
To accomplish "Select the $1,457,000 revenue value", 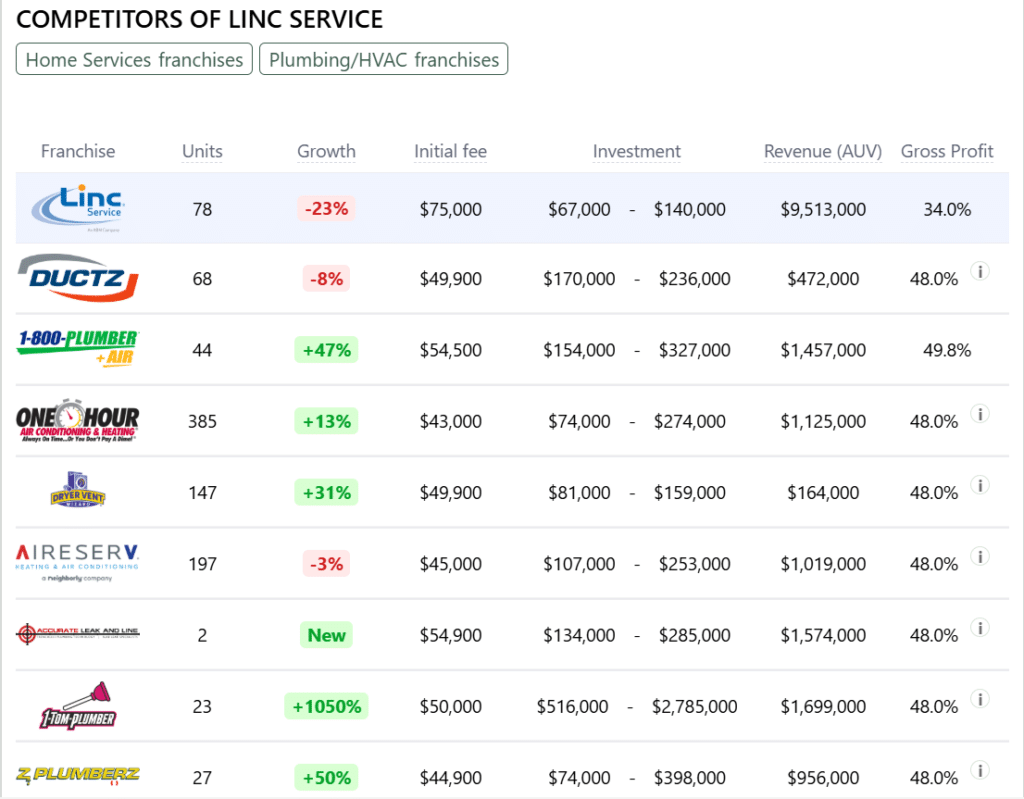I will tap(823, 350).
